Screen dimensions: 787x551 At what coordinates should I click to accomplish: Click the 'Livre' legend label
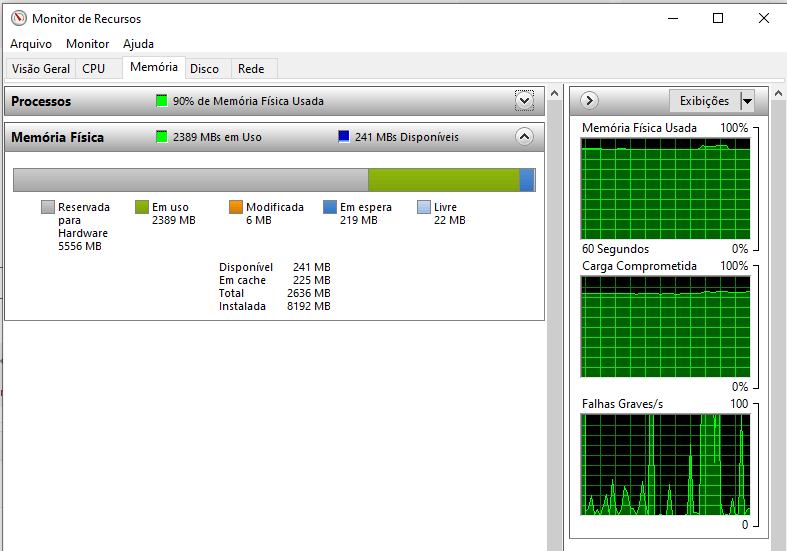445,207
